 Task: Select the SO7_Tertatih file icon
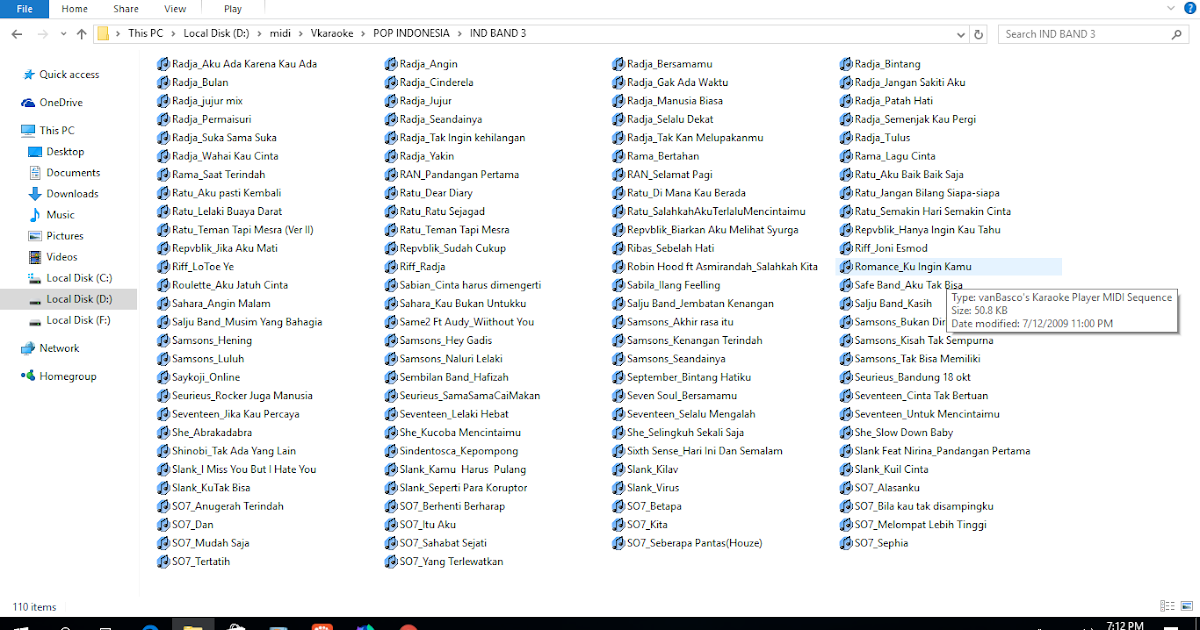click(164, 562)
